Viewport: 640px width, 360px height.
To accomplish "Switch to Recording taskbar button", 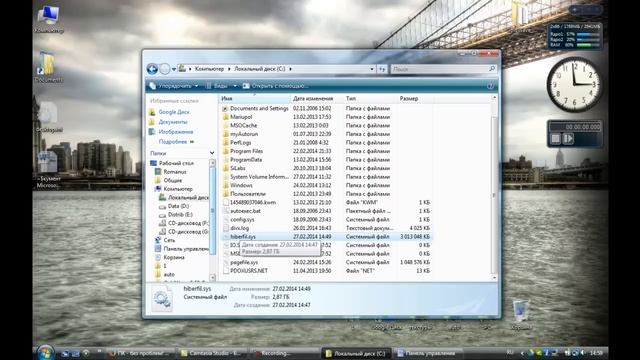I will [x=283, y=353].
